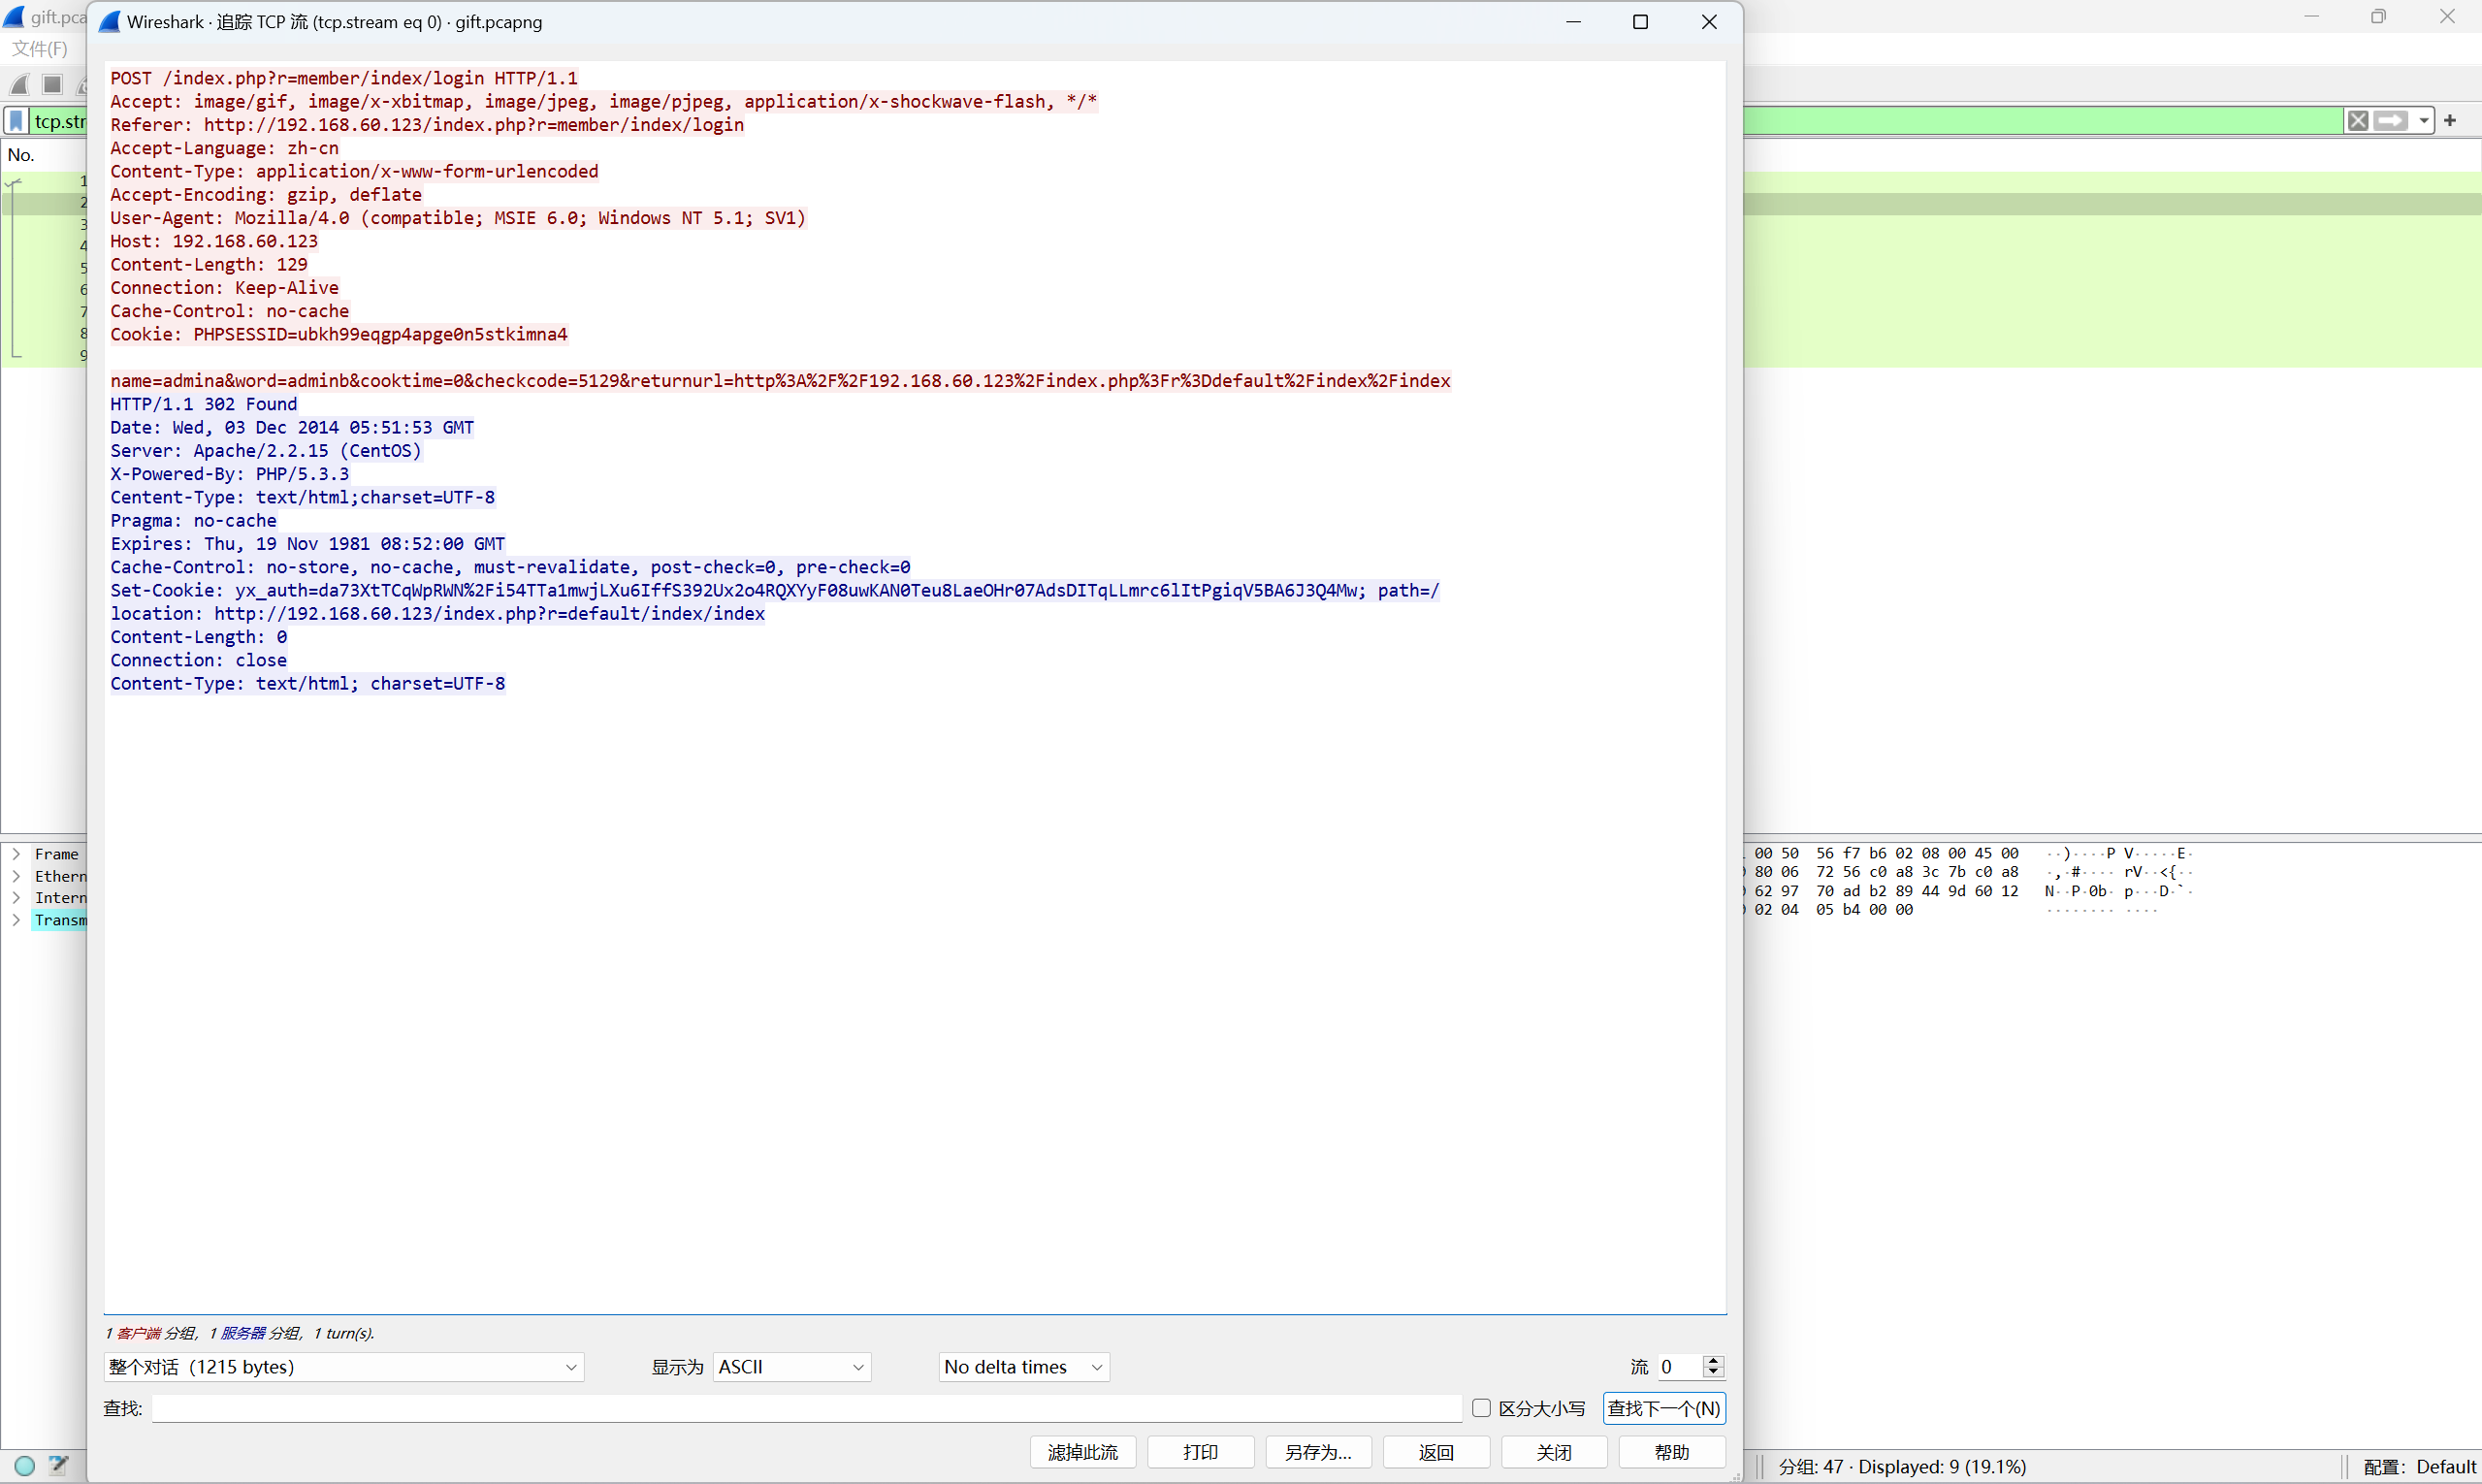Minimize the Follow TCP Stream dialog
This screenshot has height=1484, width=2482.
tap(1573, 22)
